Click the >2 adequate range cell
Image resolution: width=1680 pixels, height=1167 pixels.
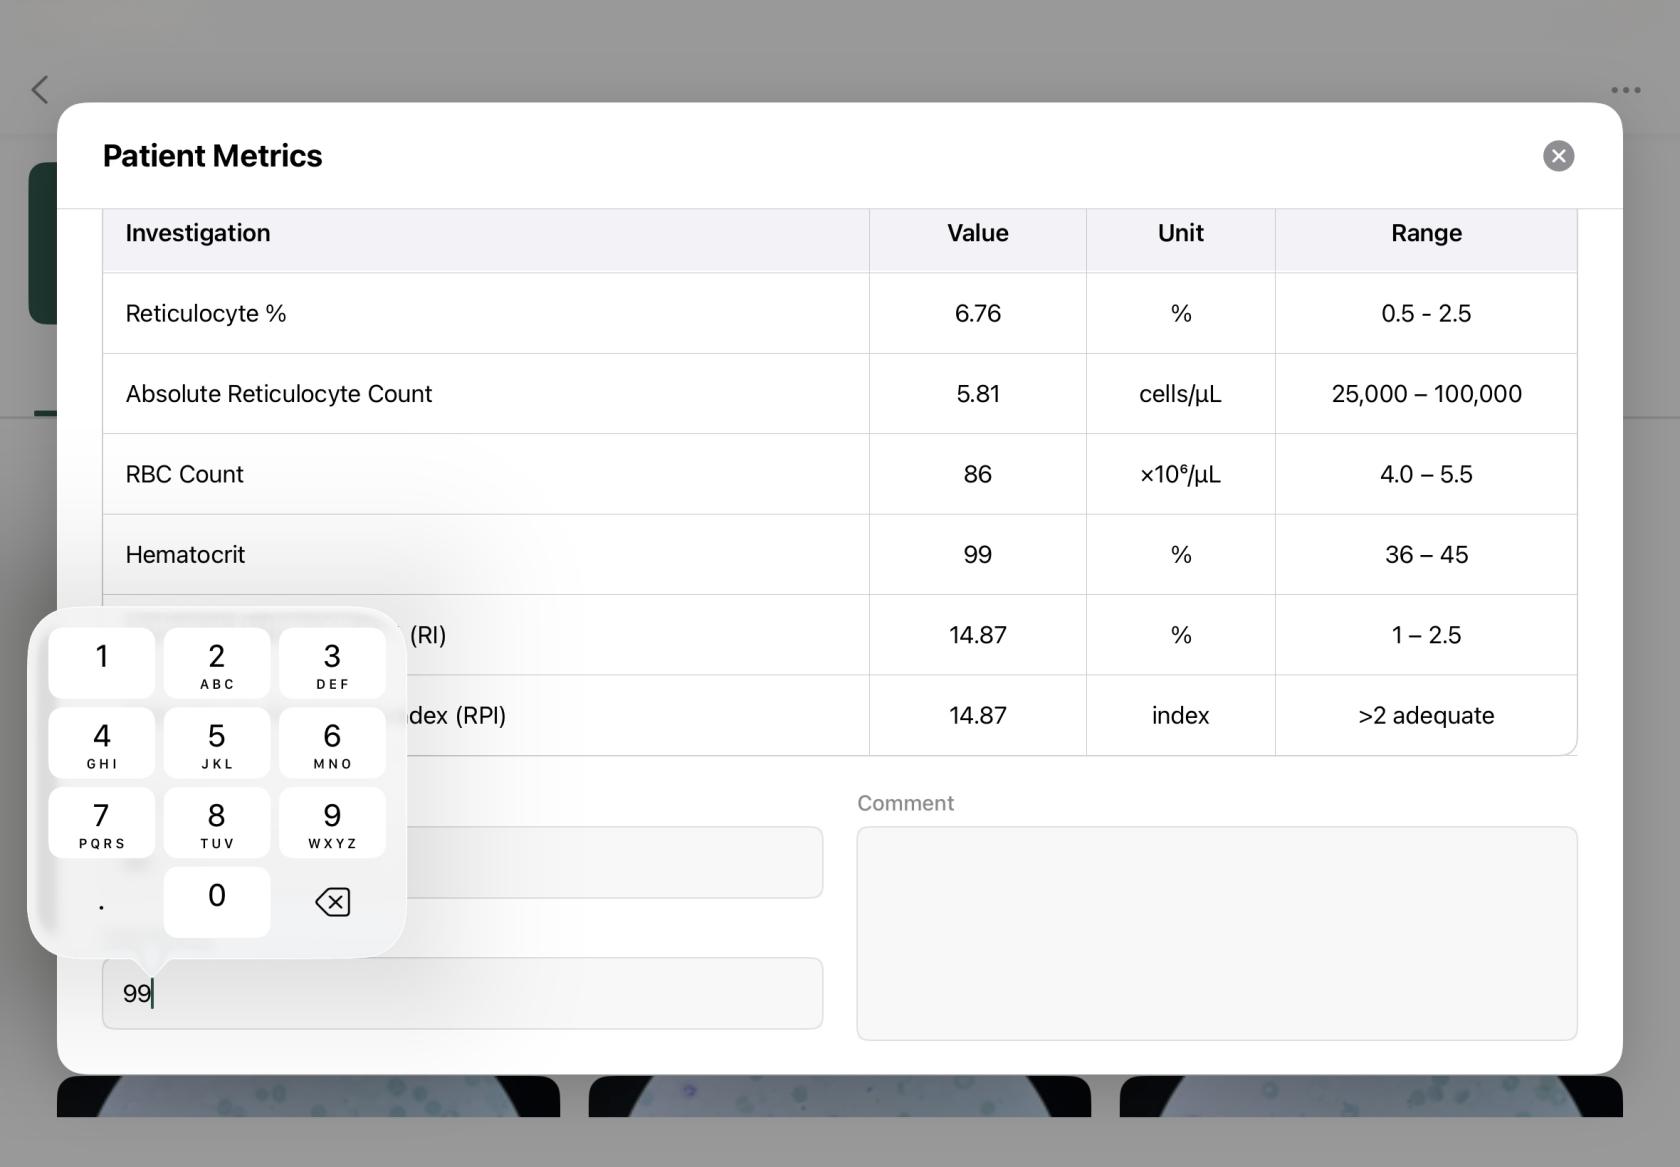coord(1426,716)
